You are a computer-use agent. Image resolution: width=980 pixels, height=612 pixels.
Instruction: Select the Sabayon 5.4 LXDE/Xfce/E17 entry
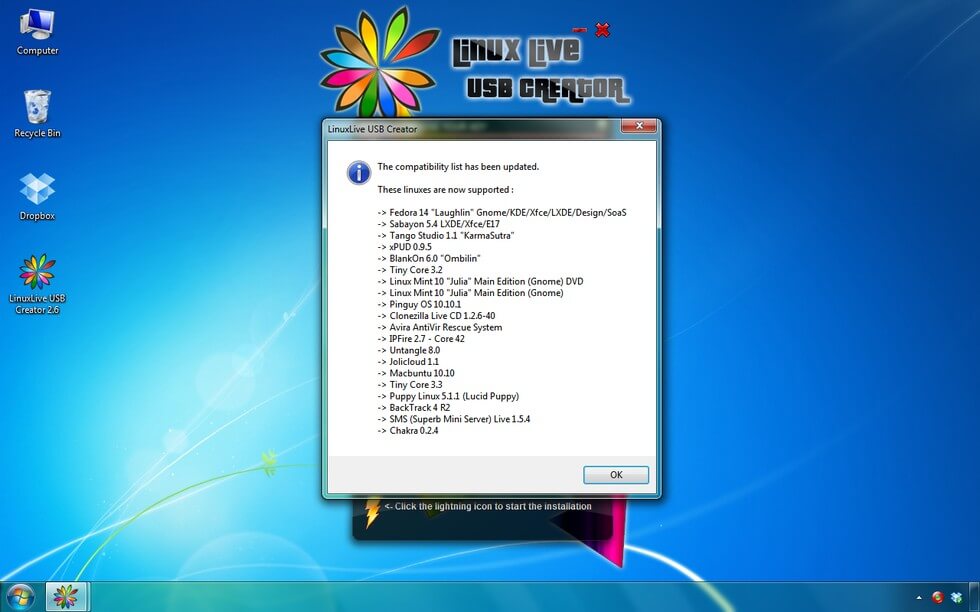[439, 224]
